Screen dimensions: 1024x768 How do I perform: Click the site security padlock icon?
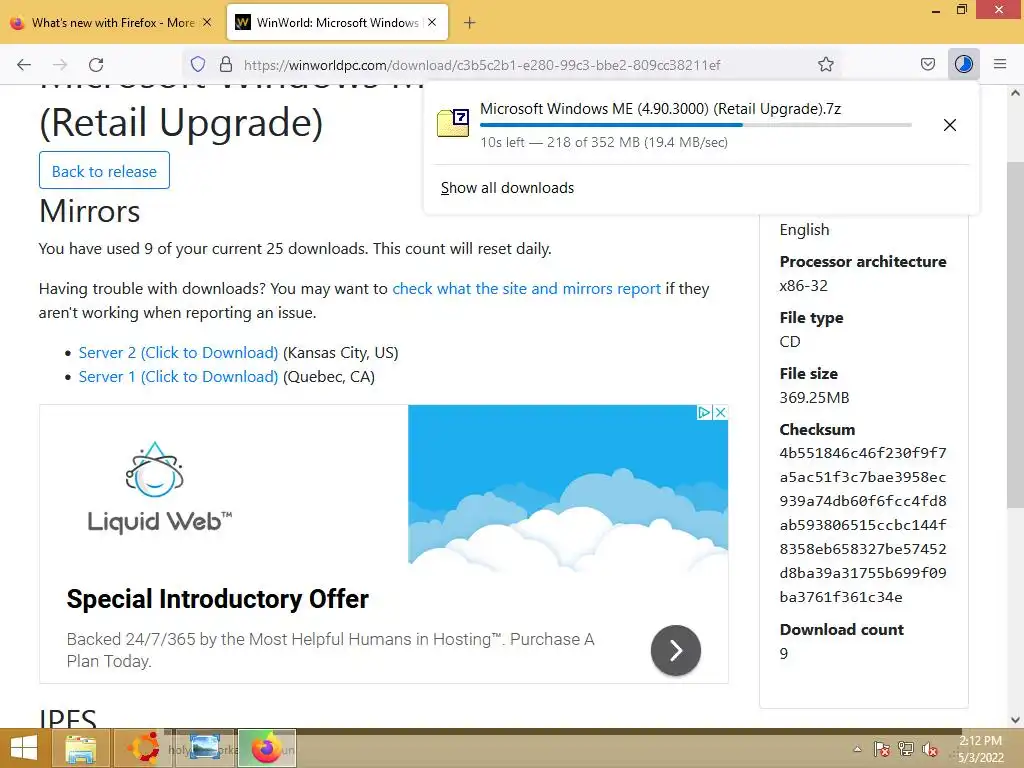226,64
